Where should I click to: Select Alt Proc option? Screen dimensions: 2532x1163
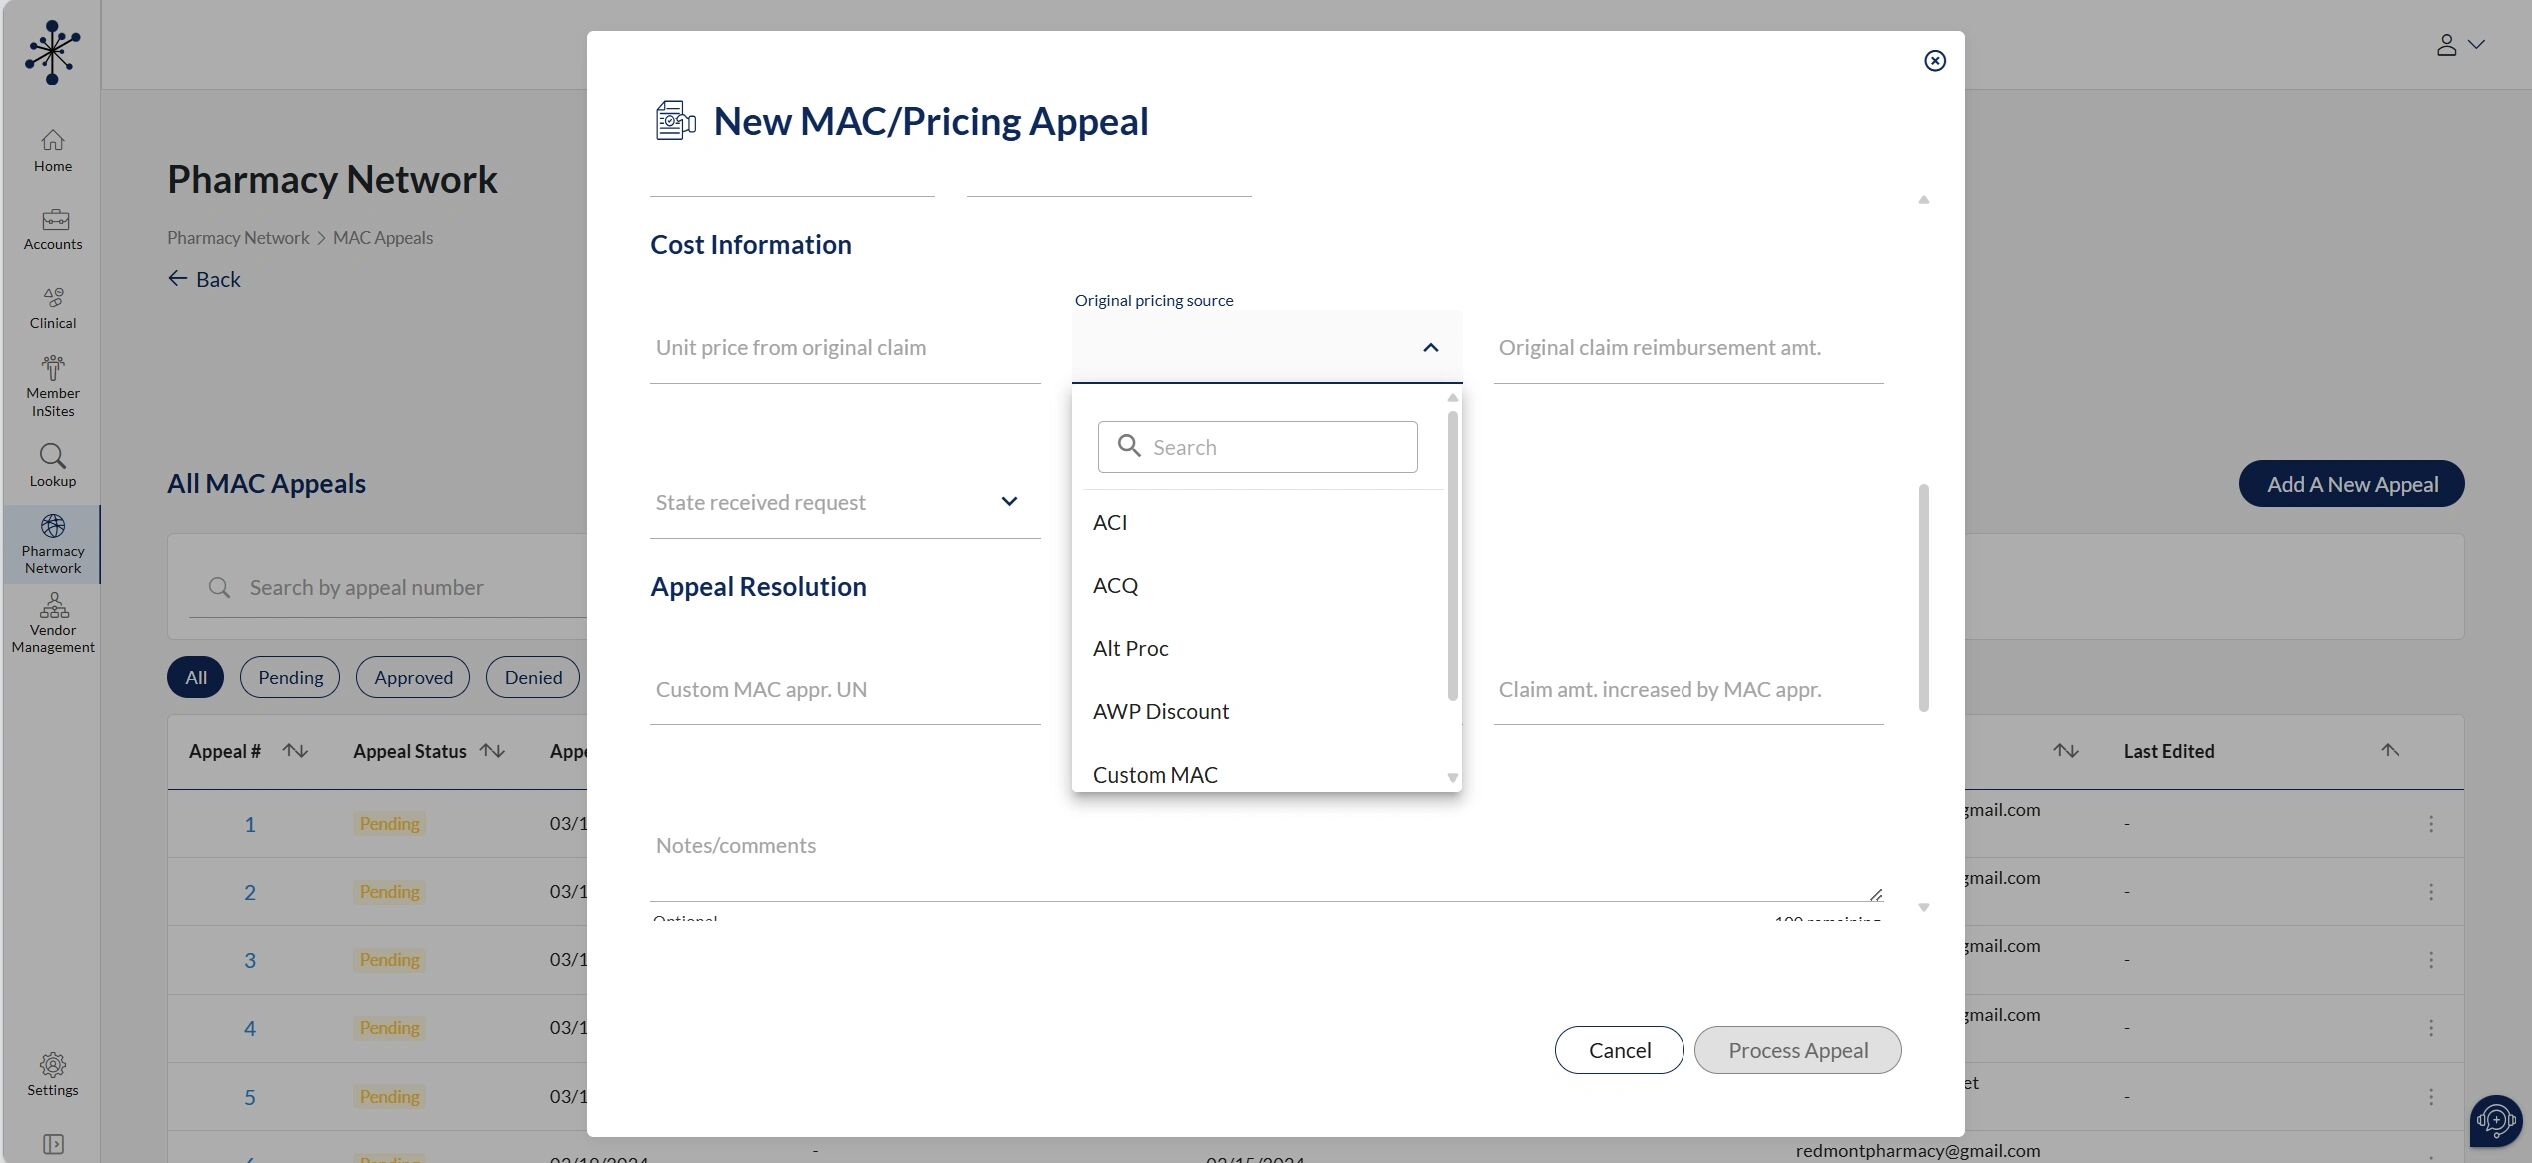[1130, 649]
